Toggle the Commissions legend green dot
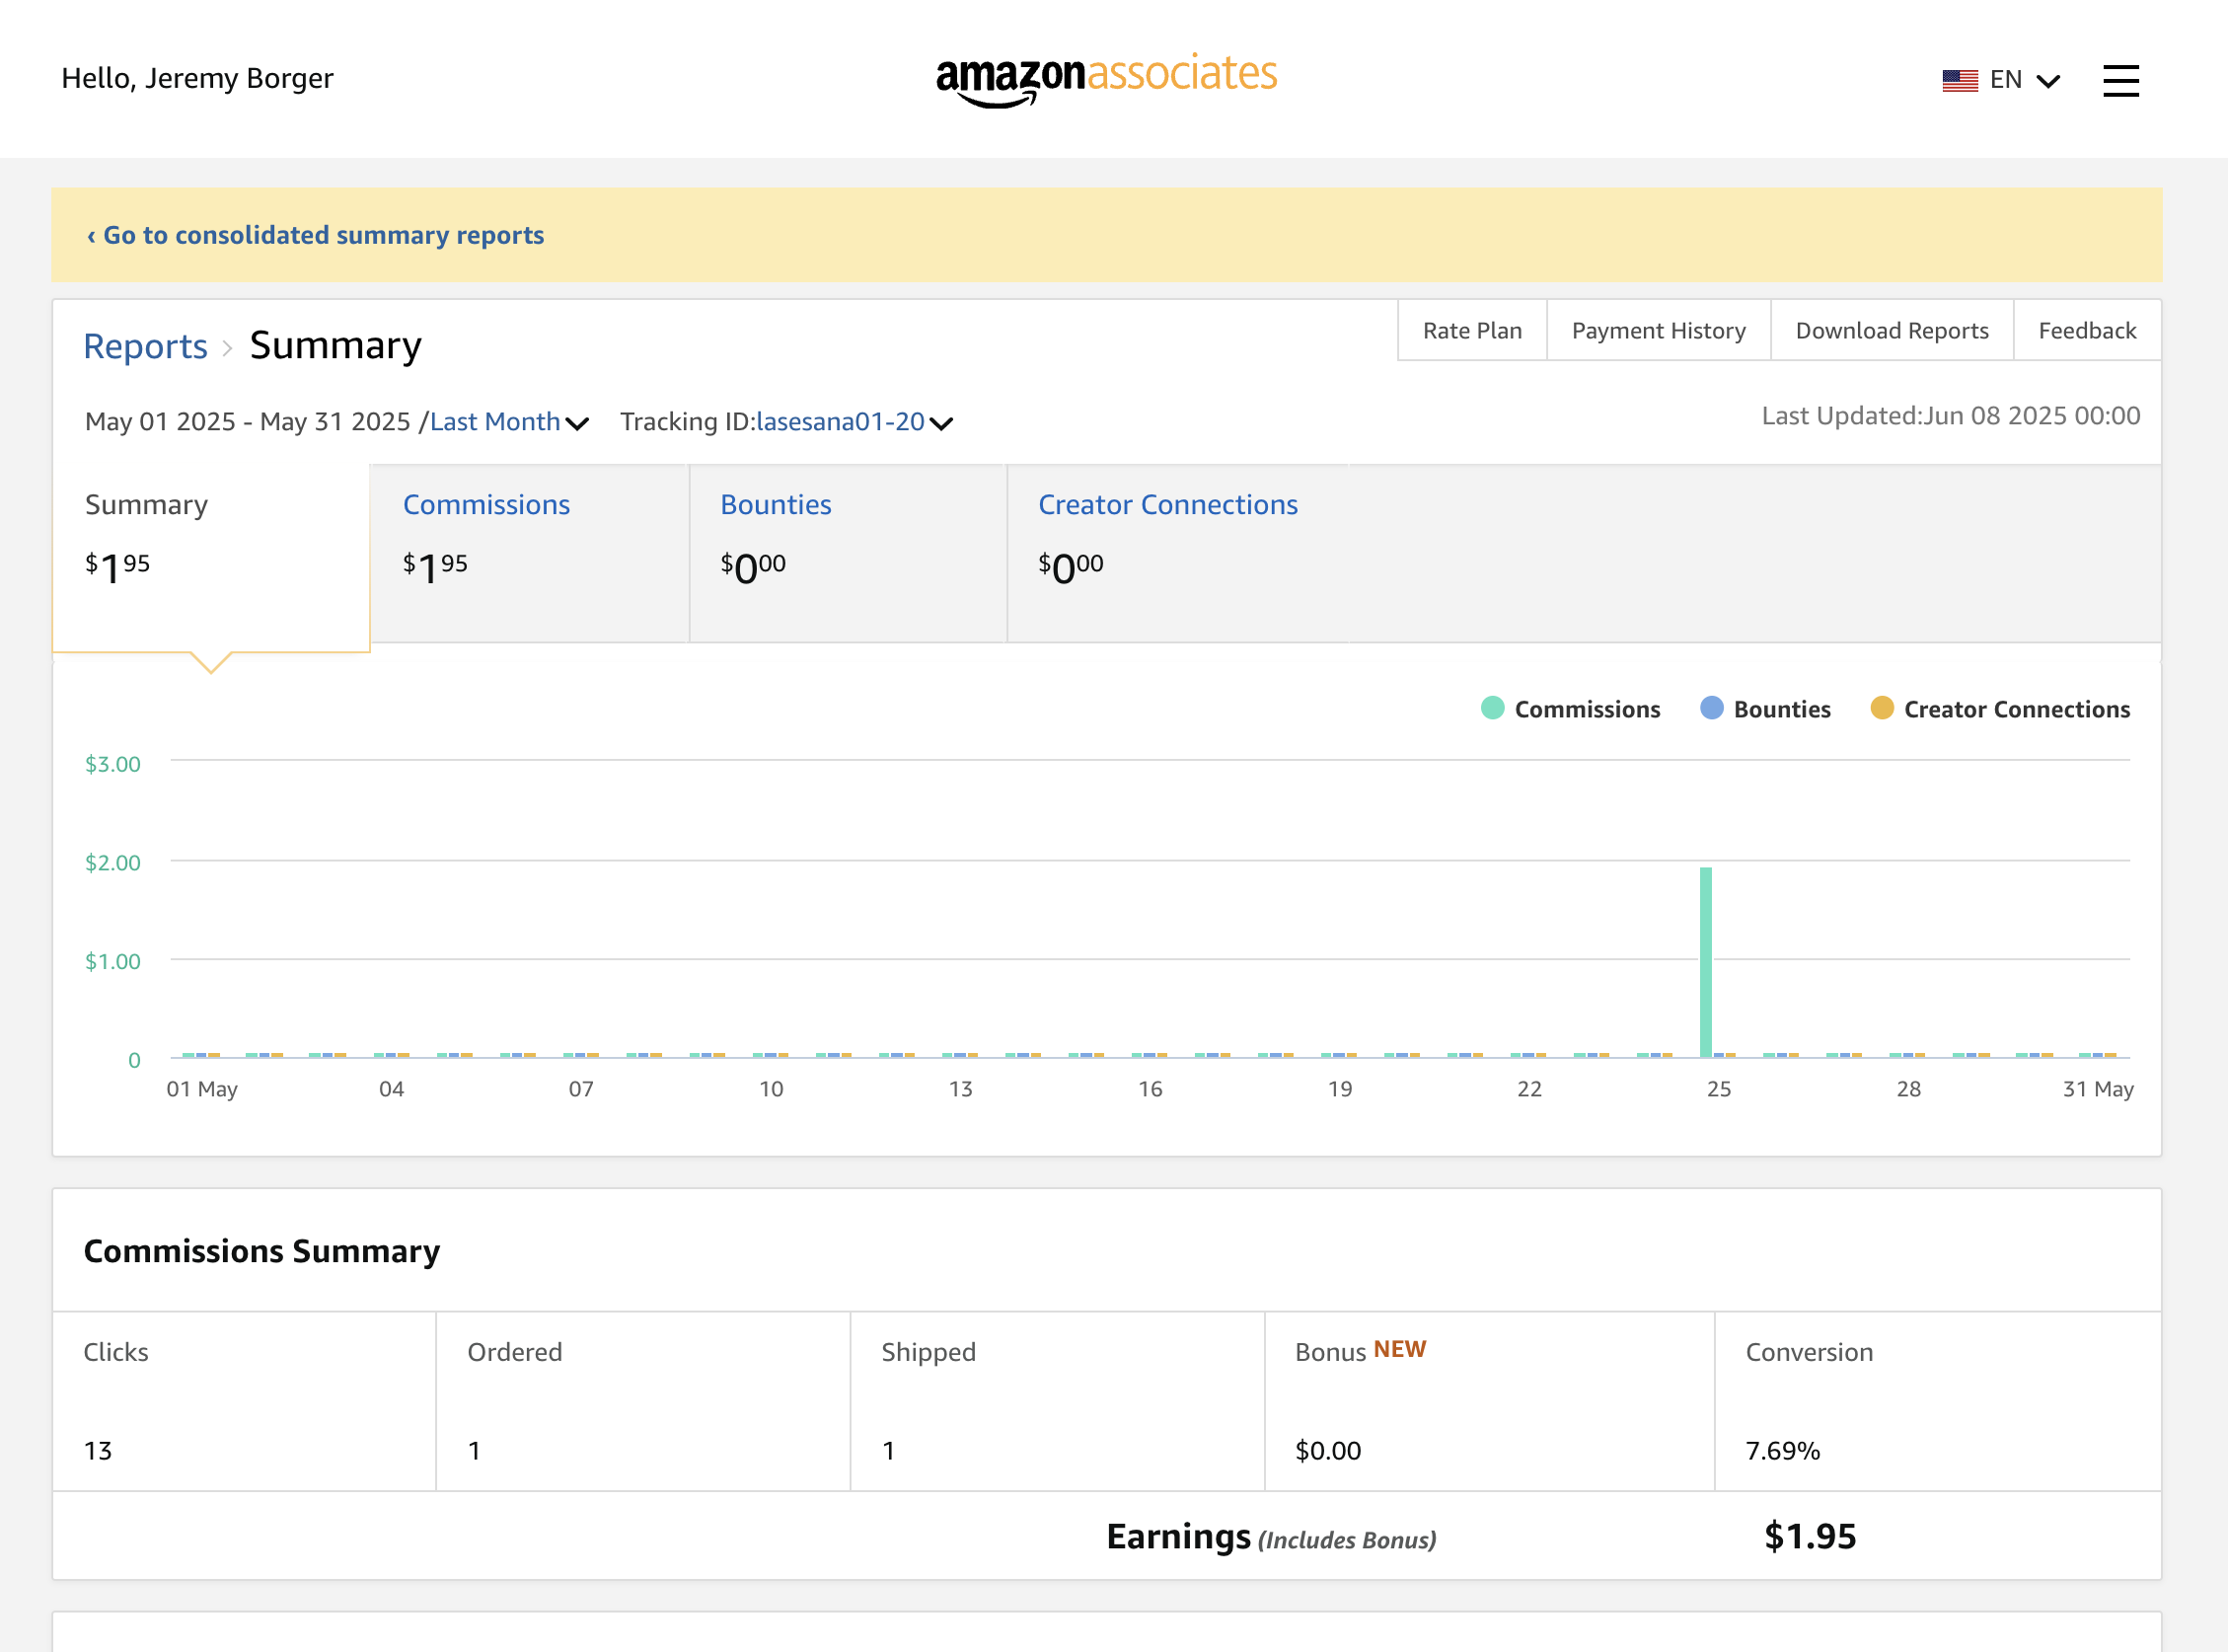The image size is (2228, 1652). [x=1492, y=708]
